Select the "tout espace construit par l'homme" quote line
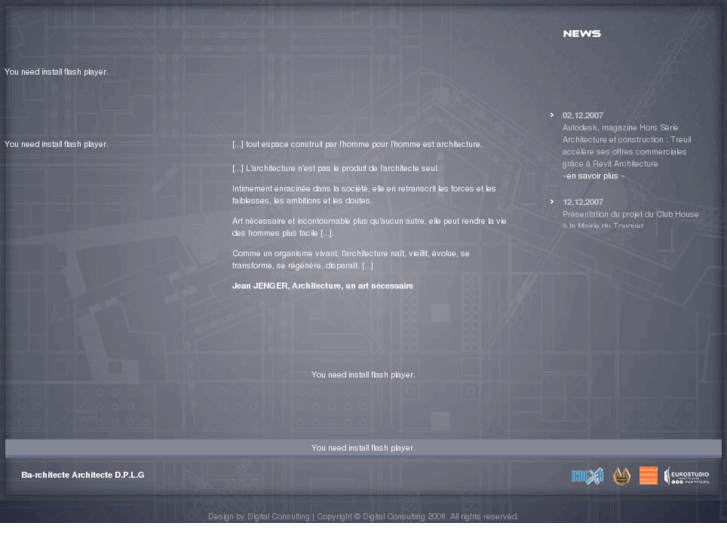727x545 pixels. tap(357, 144)
